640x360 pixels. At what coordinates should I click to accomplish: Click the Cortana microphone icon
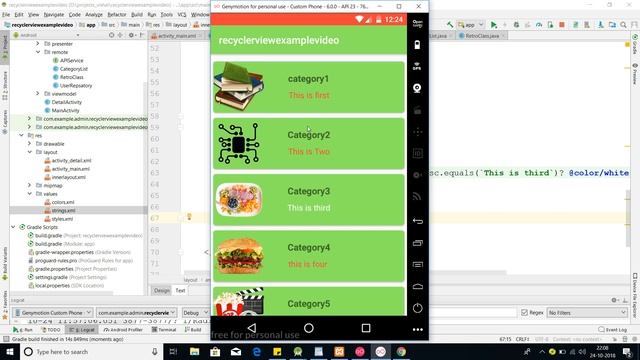point(155,351)
